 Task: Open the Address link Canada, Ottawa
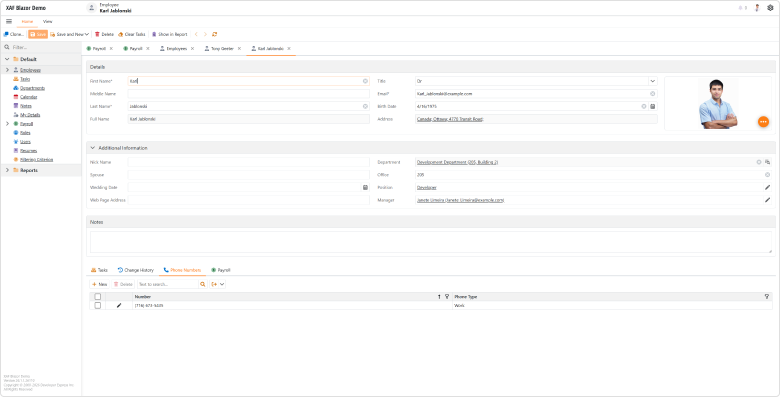click(450, 119)
